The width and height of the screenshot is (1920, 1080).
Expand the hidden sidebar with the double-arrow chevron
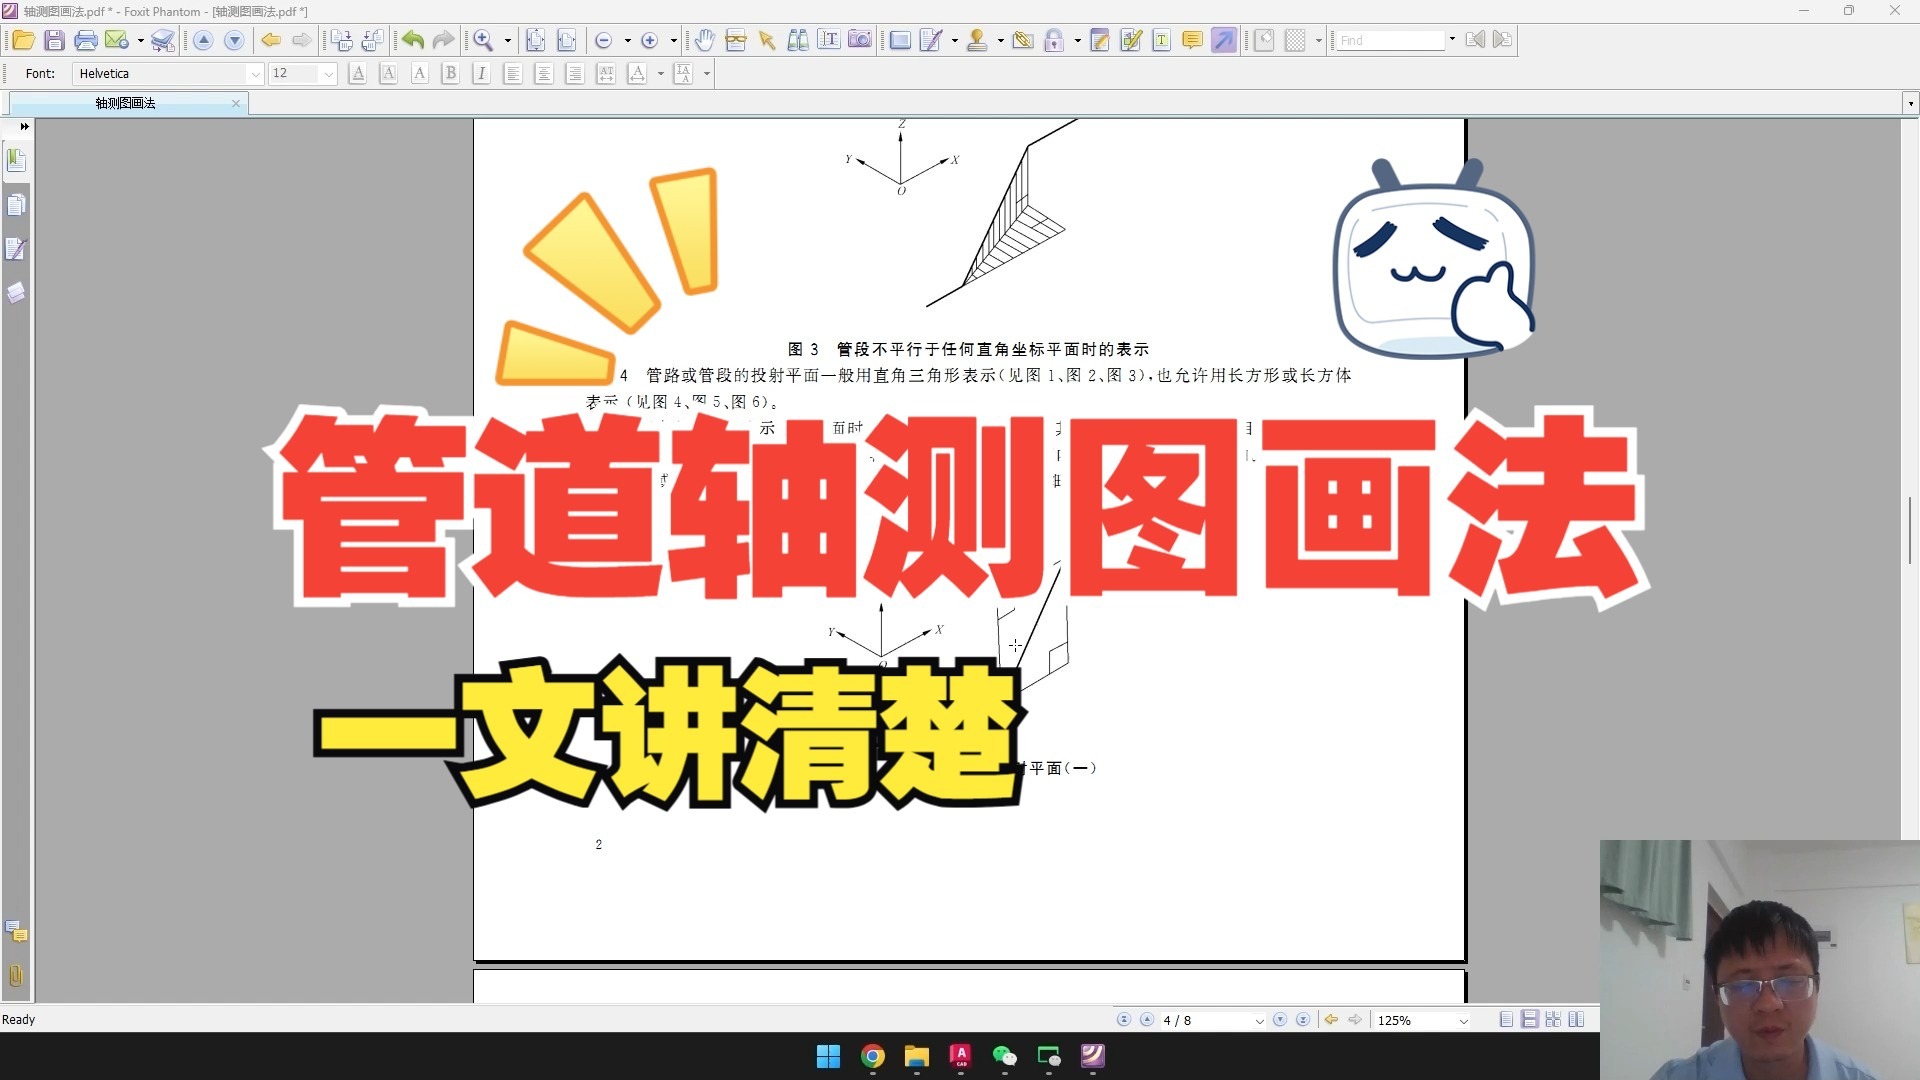pos(23,127)
